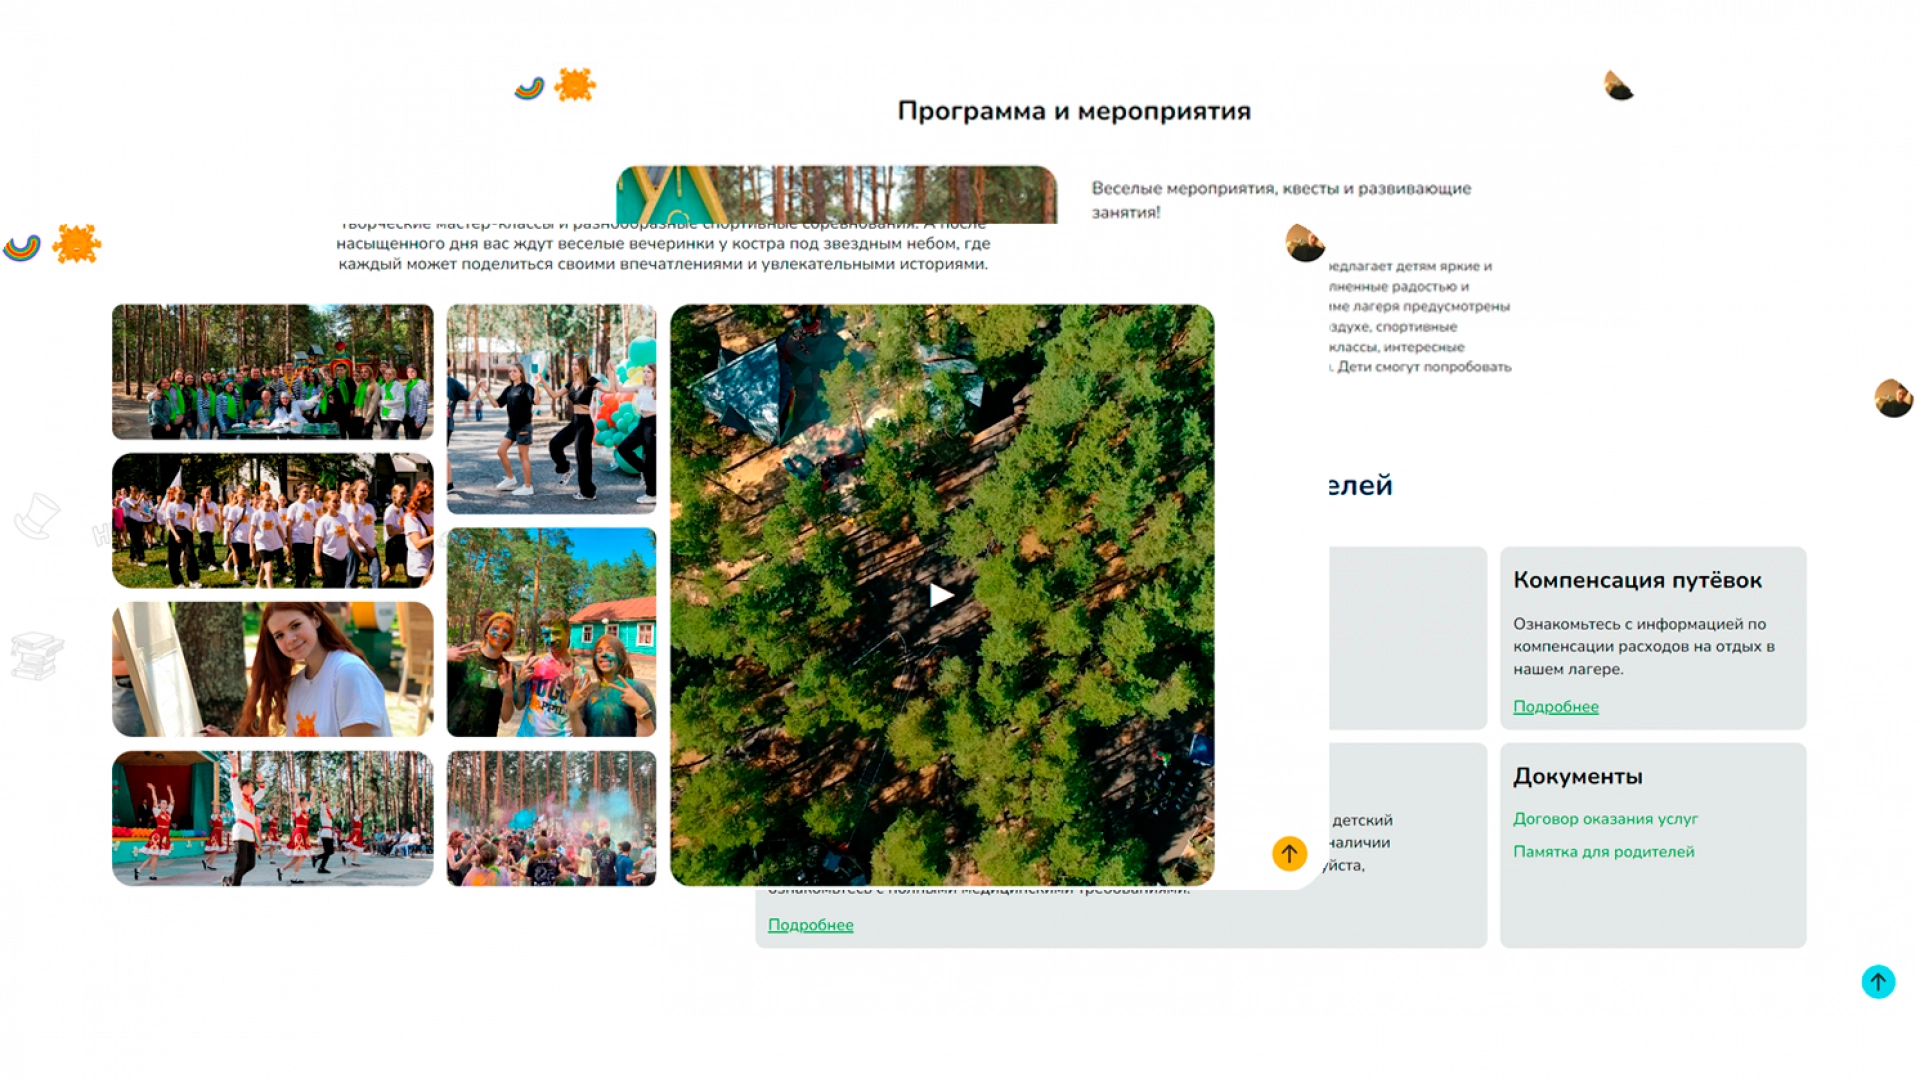Viewport: 1920px width, 1079px height.
Task: Click the round avatar beside program description
Action: tap(1305, 243)
